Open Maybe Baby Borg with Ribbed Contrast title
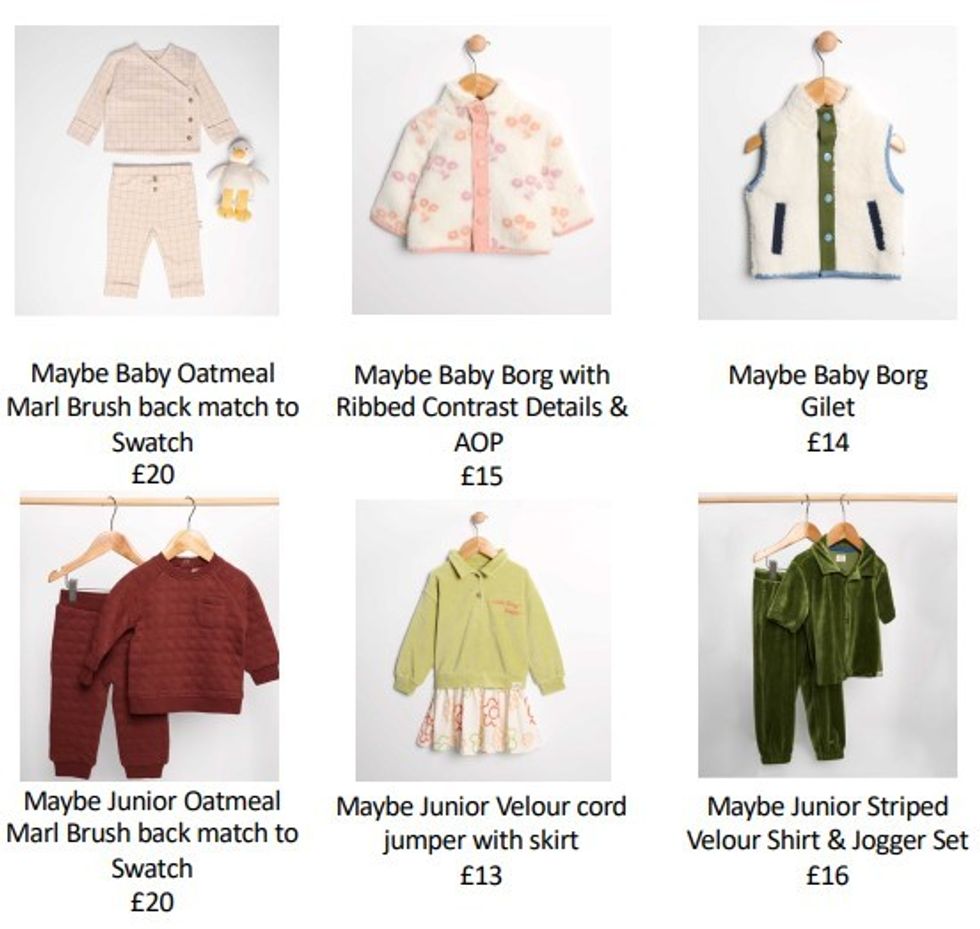 [x=482, y=408]
